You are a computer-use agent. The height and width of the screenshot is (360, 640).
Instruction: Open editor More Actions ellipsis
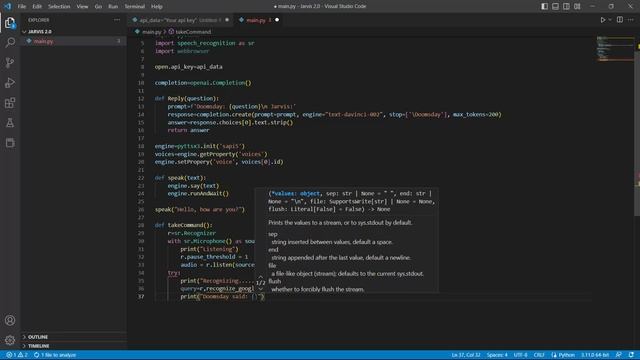(631, 20)
